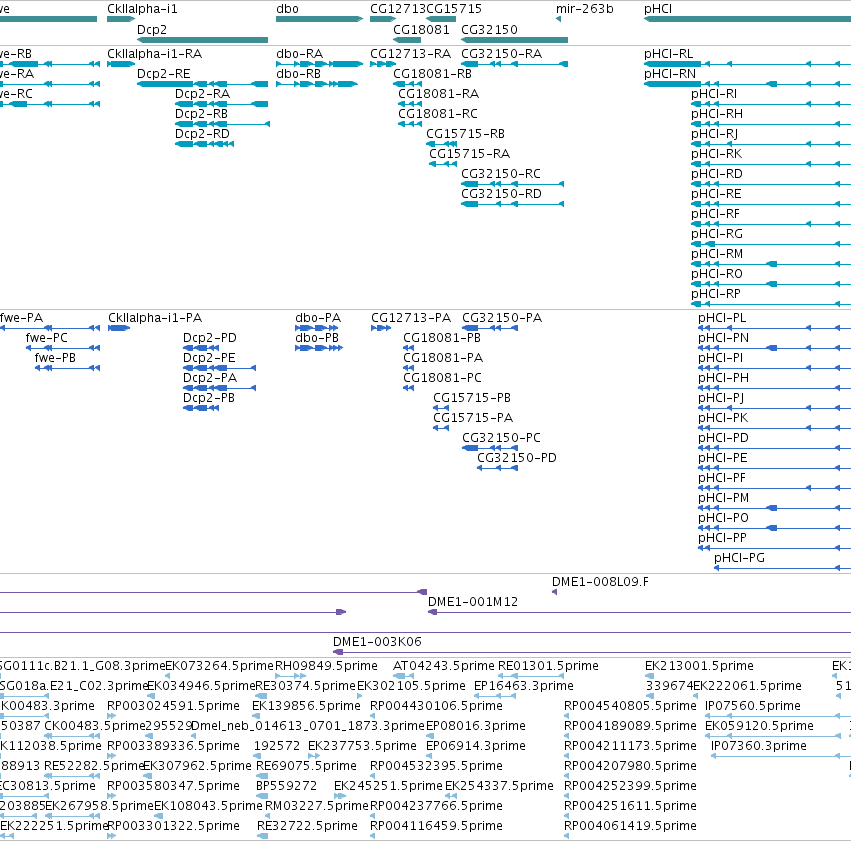
Task: Select transcript CG32150-RC label
Action: point(500,174)
